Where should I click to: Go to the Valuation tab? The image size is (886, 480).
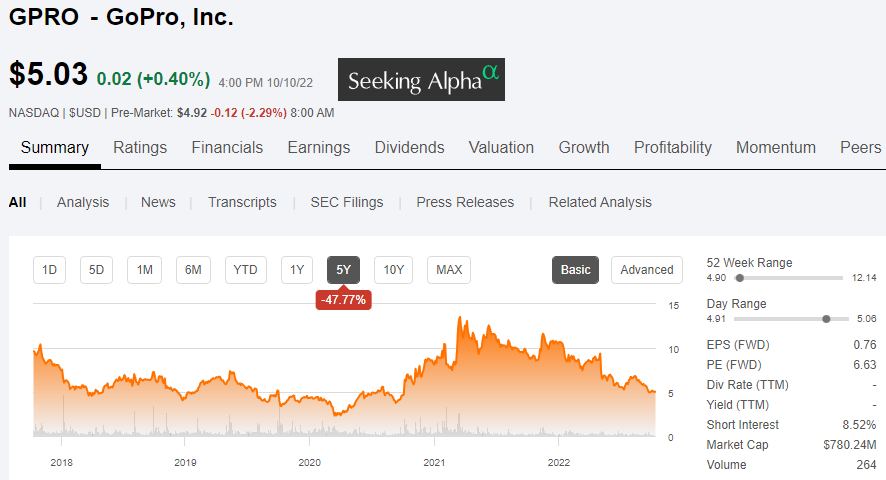[501, 147]
